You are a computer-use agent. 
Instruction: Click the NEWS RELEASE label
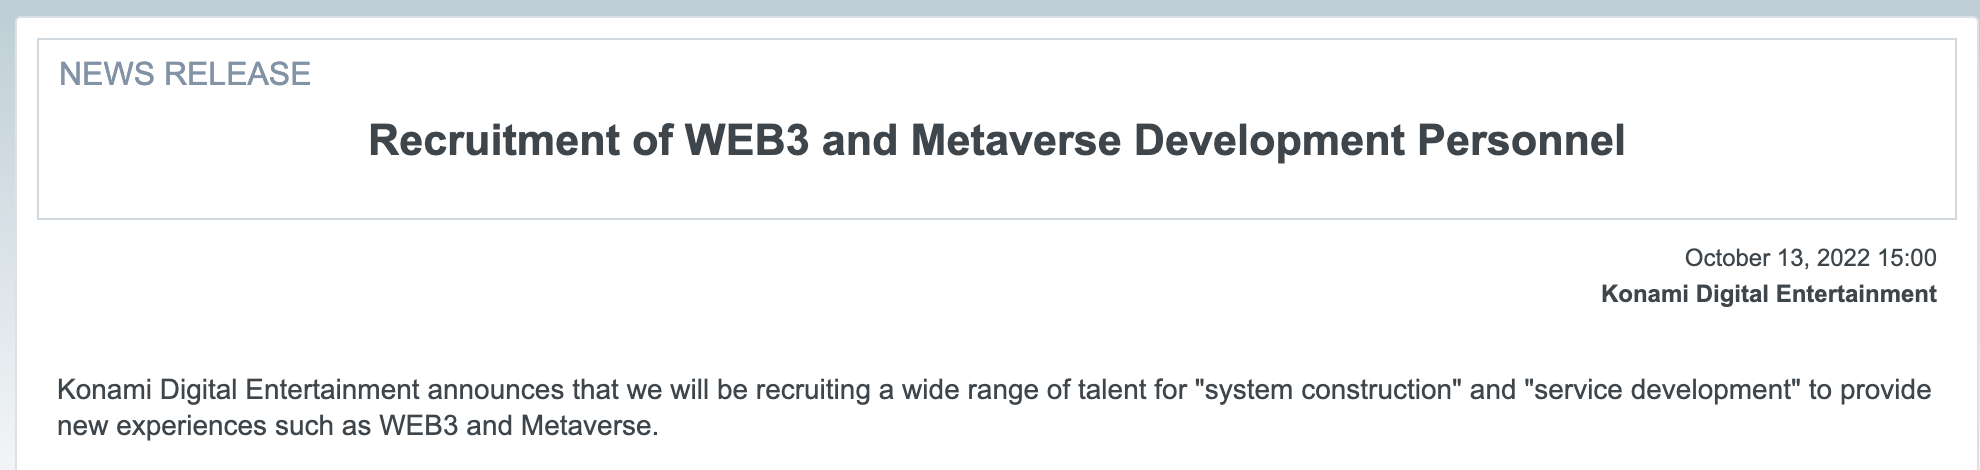(185, 74)
